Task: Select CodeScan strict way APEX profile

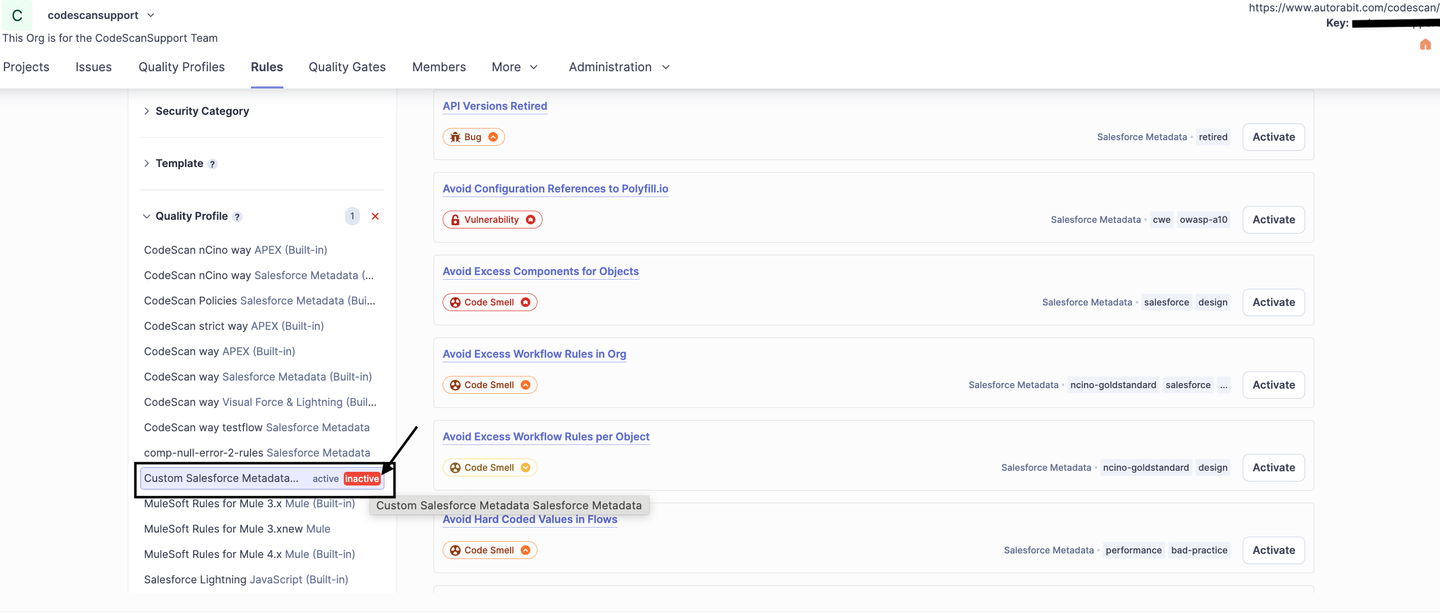Action: coord(234,326)
